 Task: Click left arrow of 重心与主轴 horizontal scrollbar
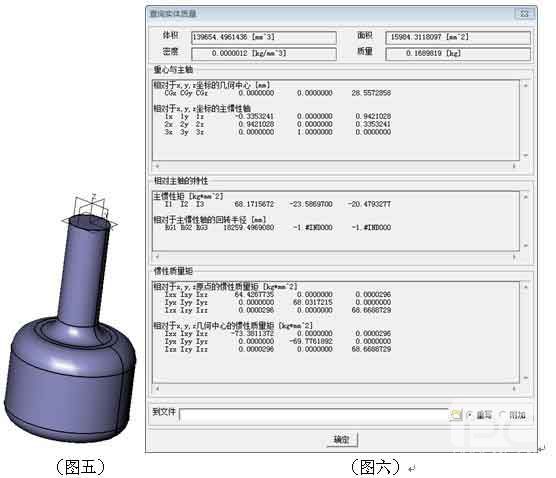[157, 166]
